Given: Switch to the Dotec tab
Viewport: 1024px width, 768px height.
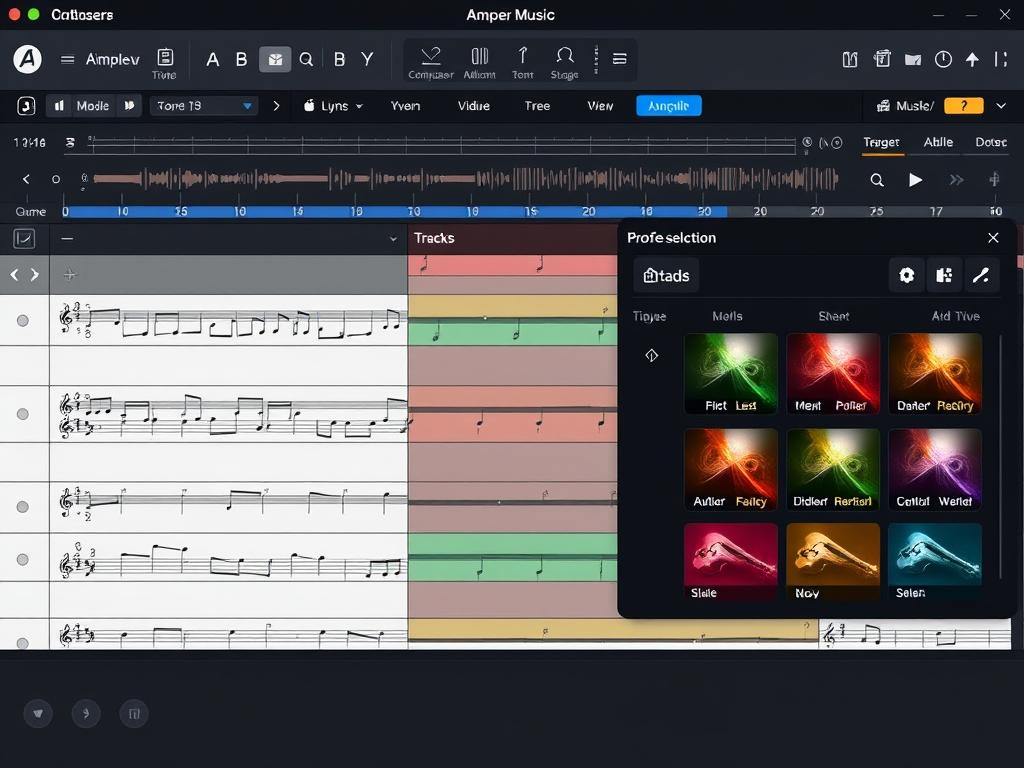Looking at the screenshot, I should (x=991, y=142).
